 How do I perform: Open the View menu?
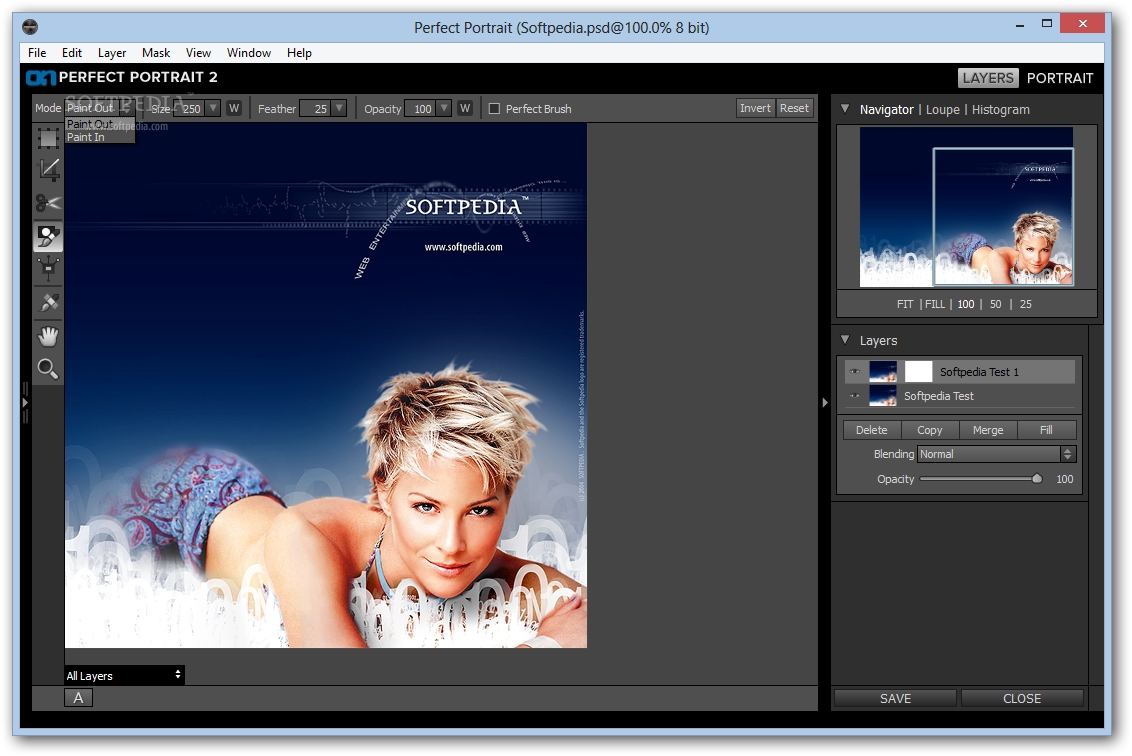(x=198, y=53)
